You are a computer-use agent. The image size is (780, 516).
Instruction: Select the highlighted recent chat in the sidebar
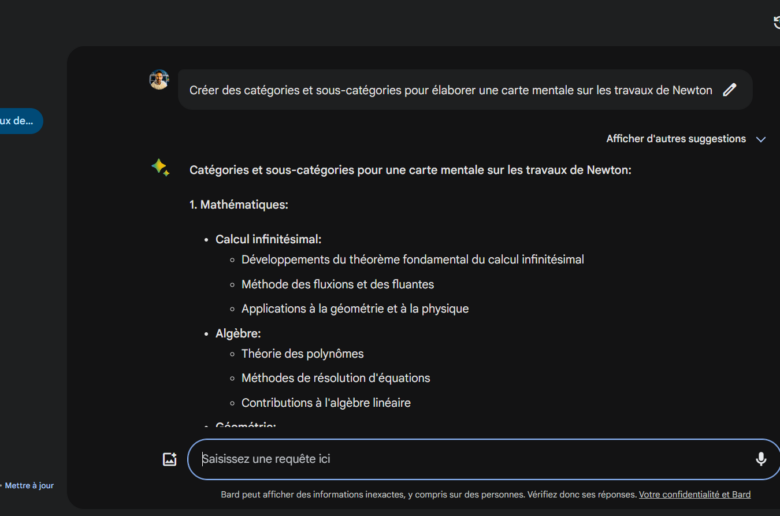tap(18, 121)
